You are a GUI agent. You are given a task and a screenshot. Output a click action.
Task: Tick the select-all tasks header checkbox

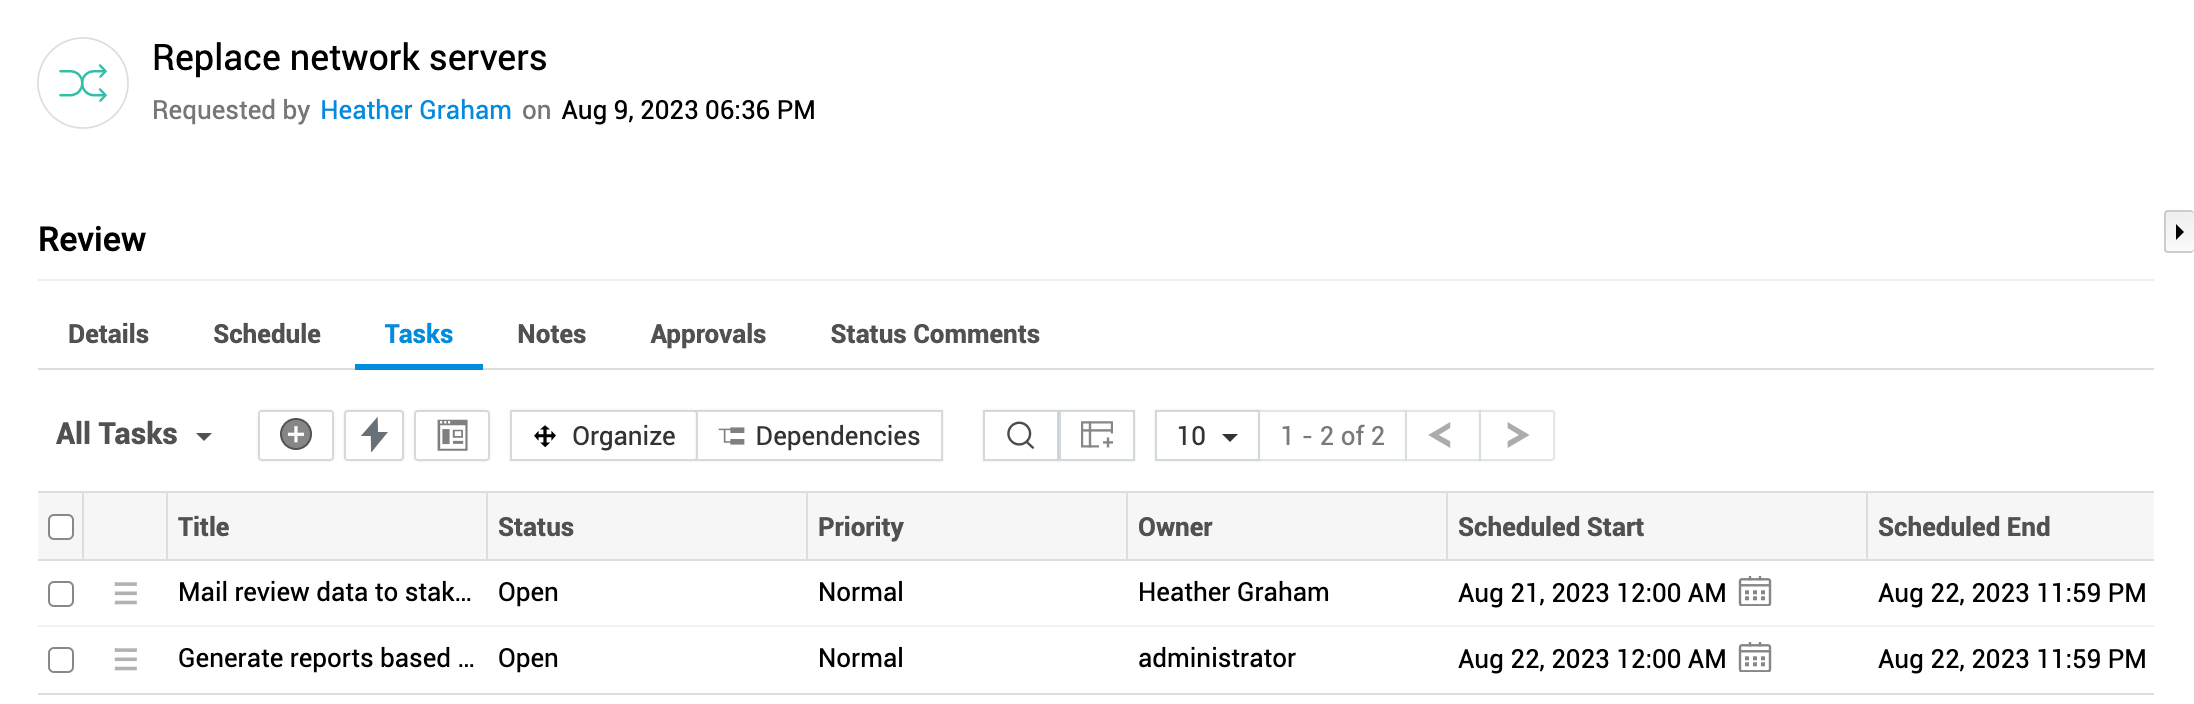coord(61,527)
